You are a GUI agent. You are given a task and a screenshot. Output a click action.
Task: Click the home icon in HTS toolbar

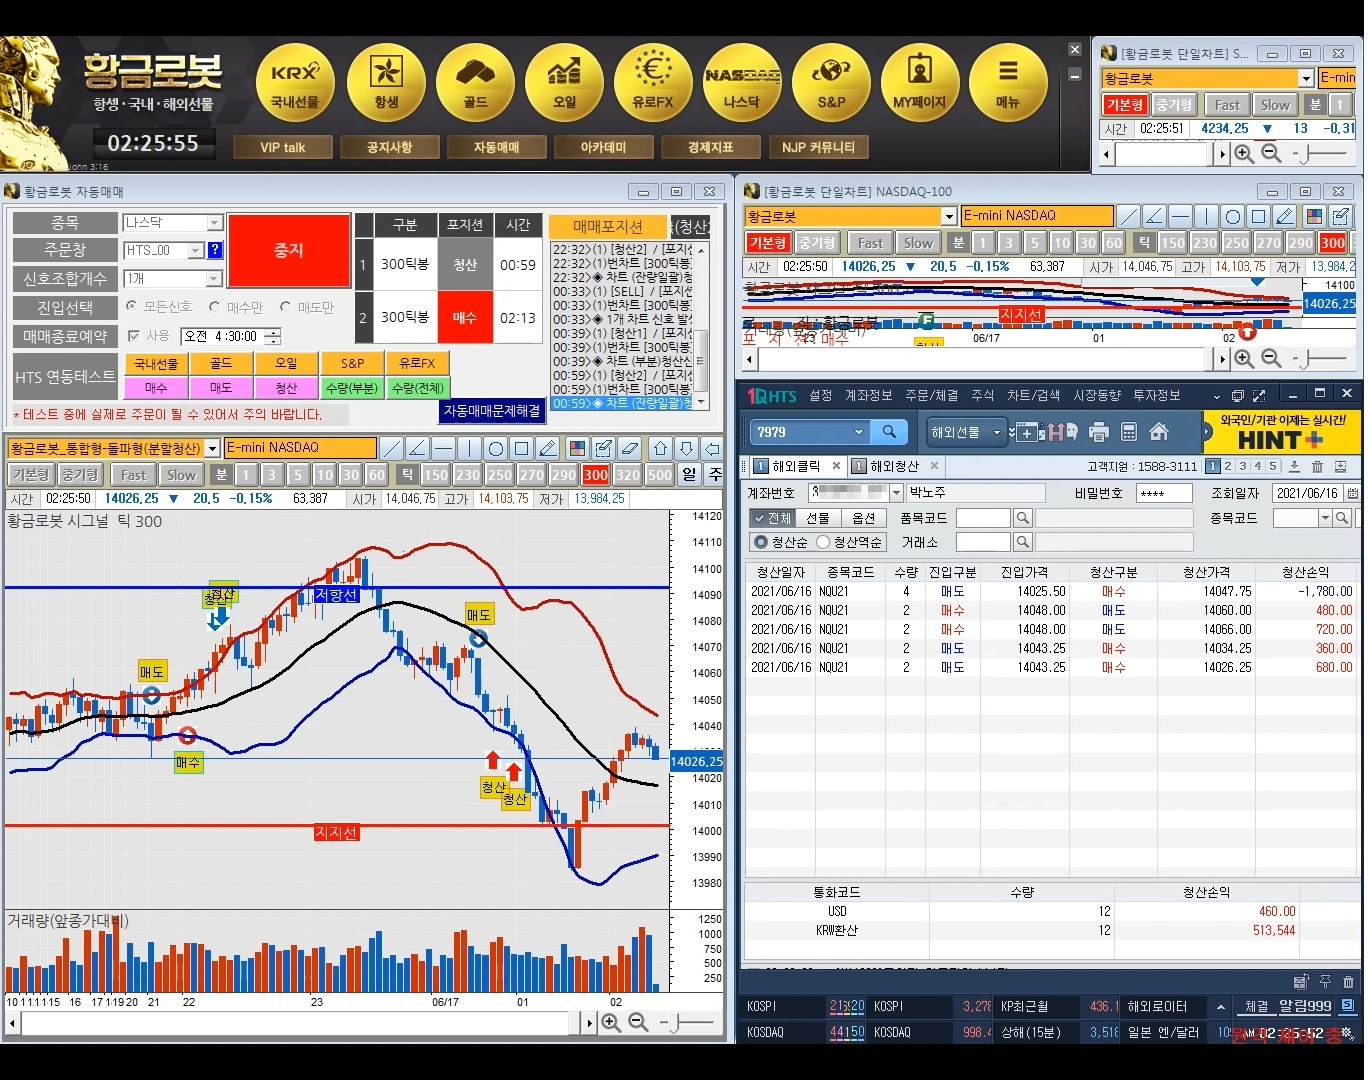click(x=1159, y=432)
